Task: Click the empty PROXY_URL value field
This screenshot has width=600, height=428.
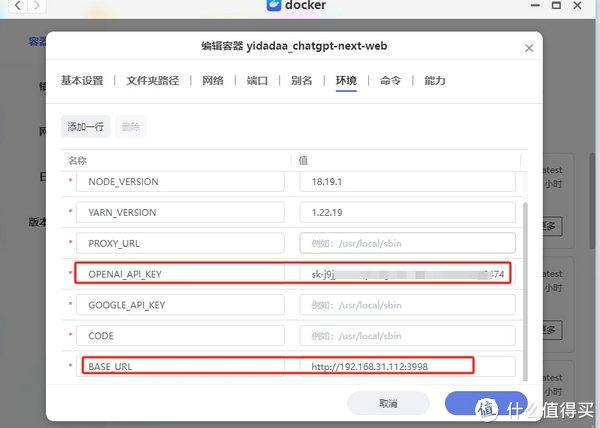Action: 408,243
